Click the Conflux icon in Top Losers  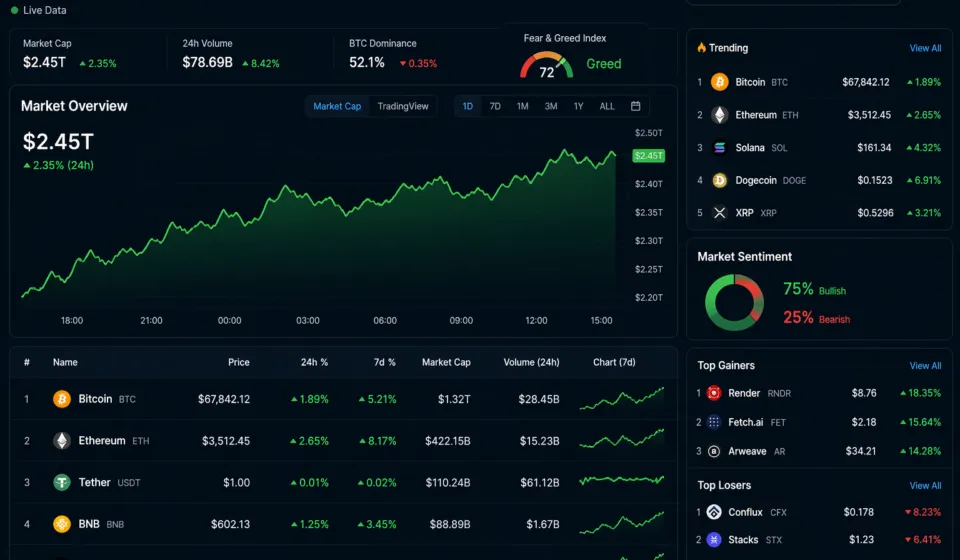[714, 512]
